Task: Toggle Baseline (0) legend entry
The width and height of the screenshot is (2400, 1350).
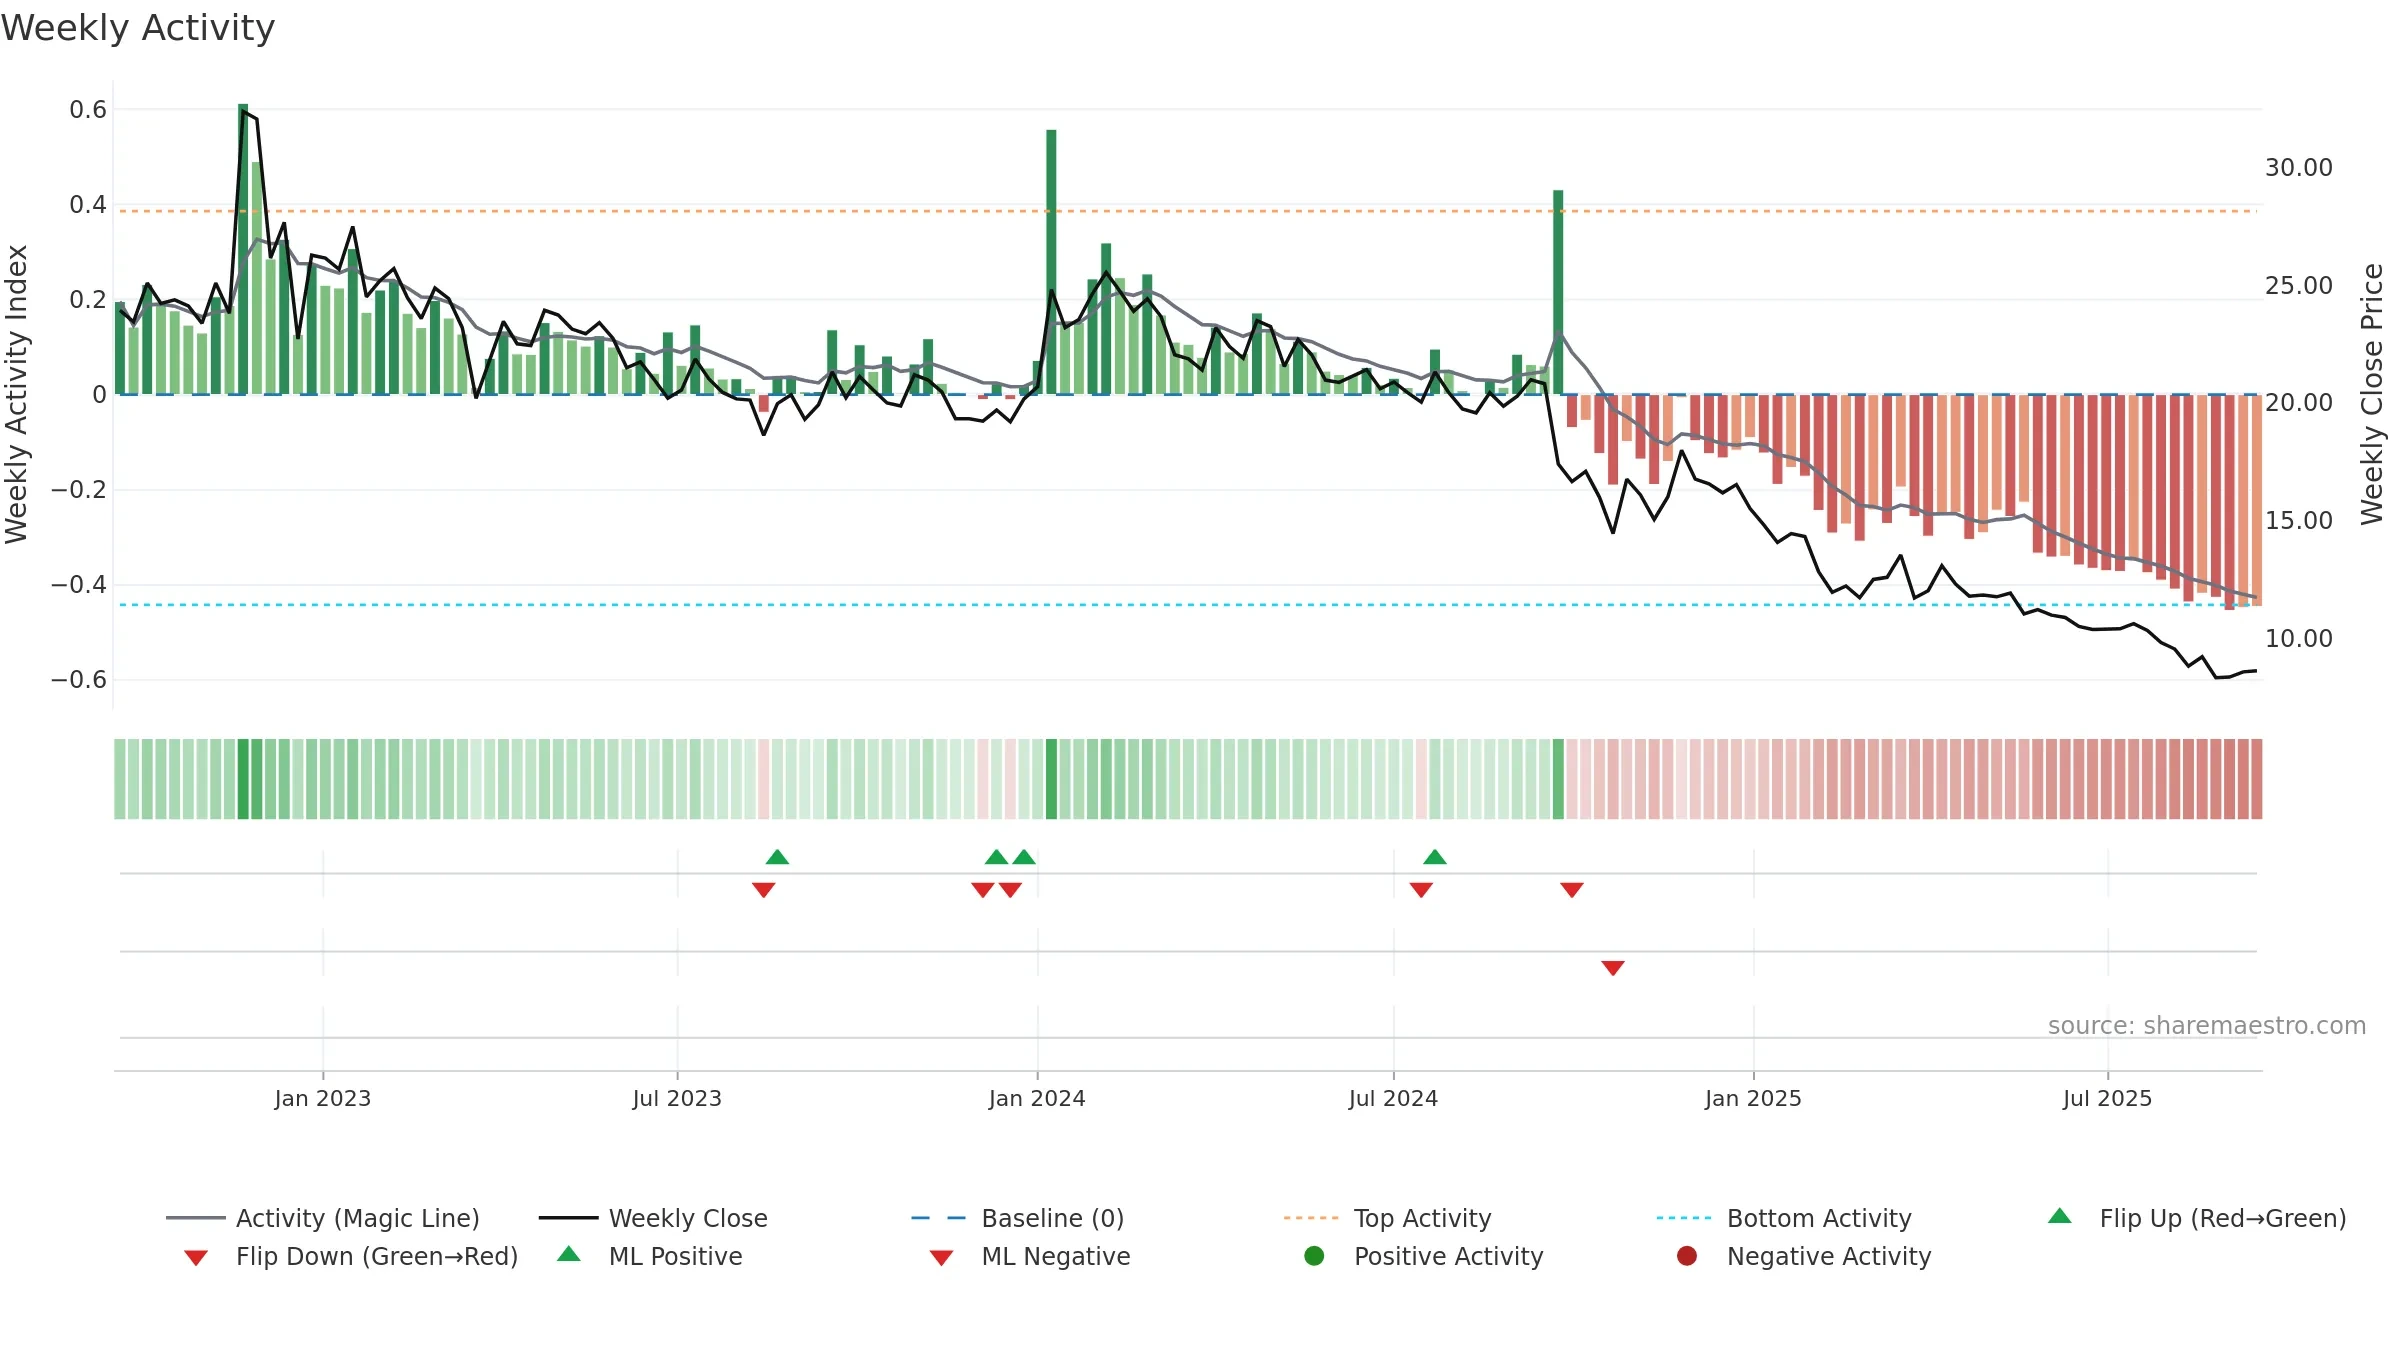Action: tap(1018, 1218)
